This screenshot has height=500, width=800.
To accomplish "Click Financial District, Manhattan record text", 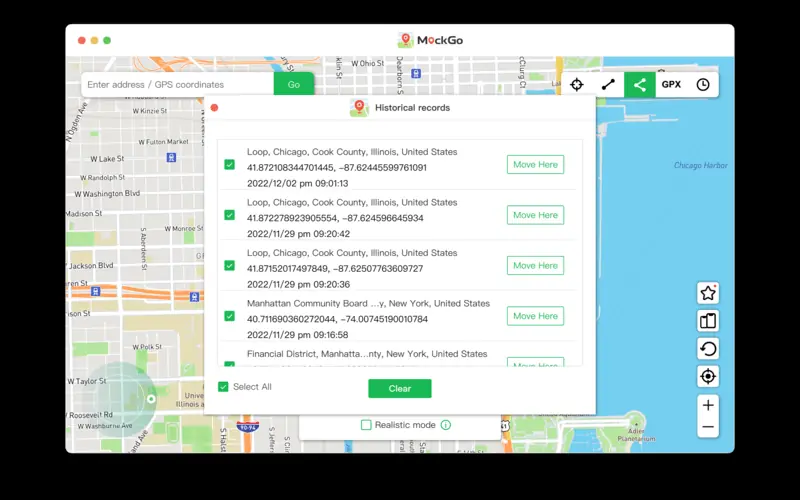I will (x=367, y=354).
